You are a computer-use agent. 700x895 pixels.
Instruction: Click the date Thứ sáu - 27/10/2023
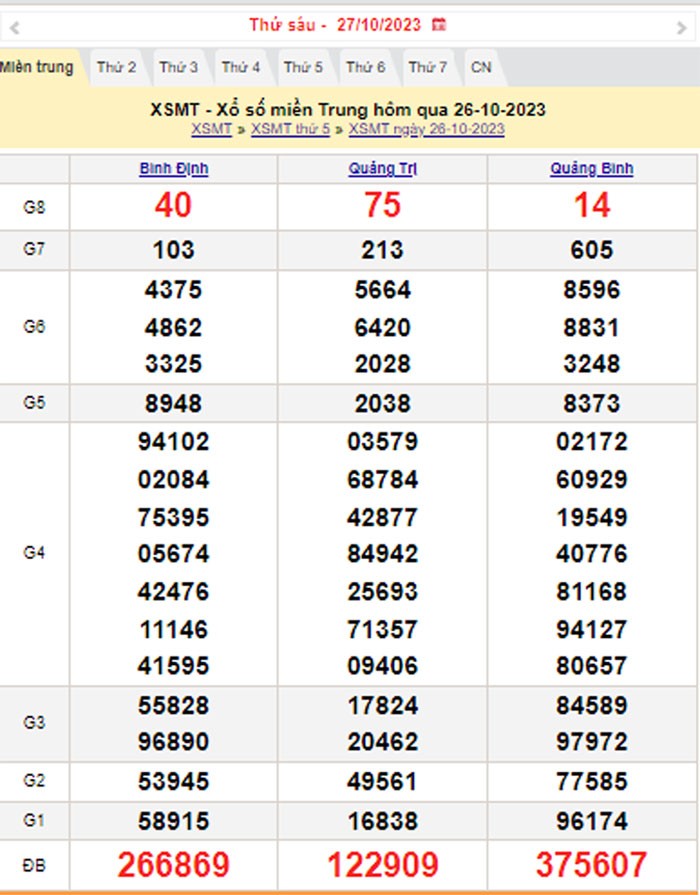[335, 24]
